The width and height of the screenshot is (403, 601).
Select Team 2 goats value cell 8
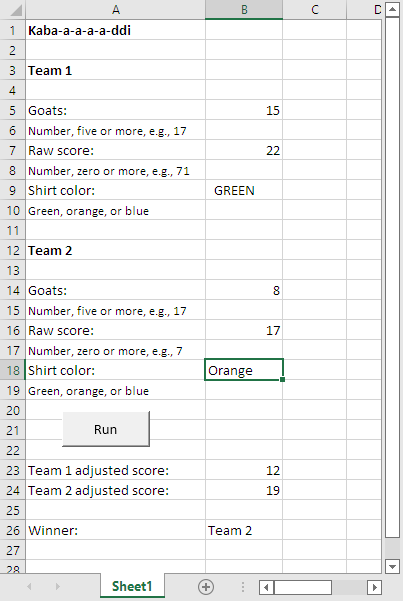244,290
